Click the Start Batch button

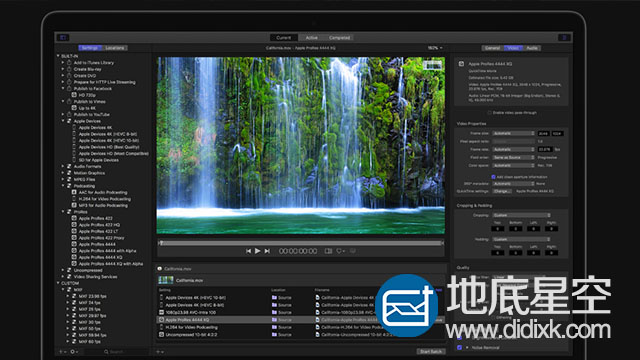431,351
